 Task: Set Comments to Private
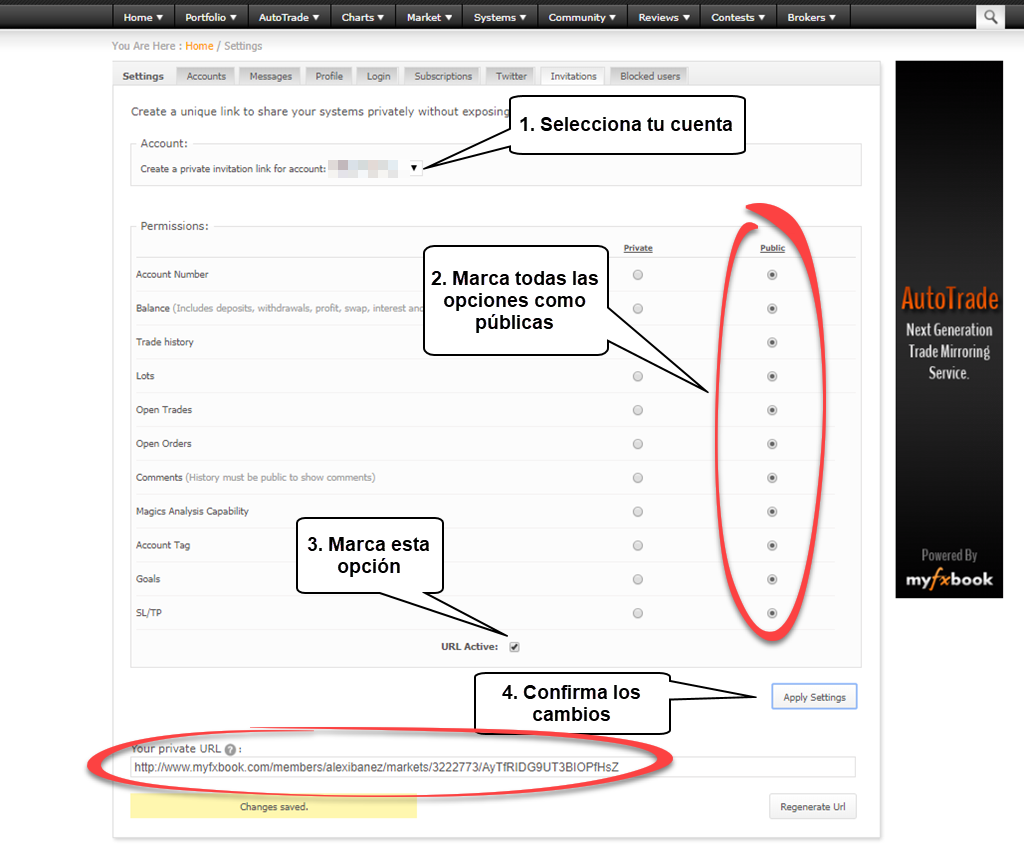coord(637,479)
